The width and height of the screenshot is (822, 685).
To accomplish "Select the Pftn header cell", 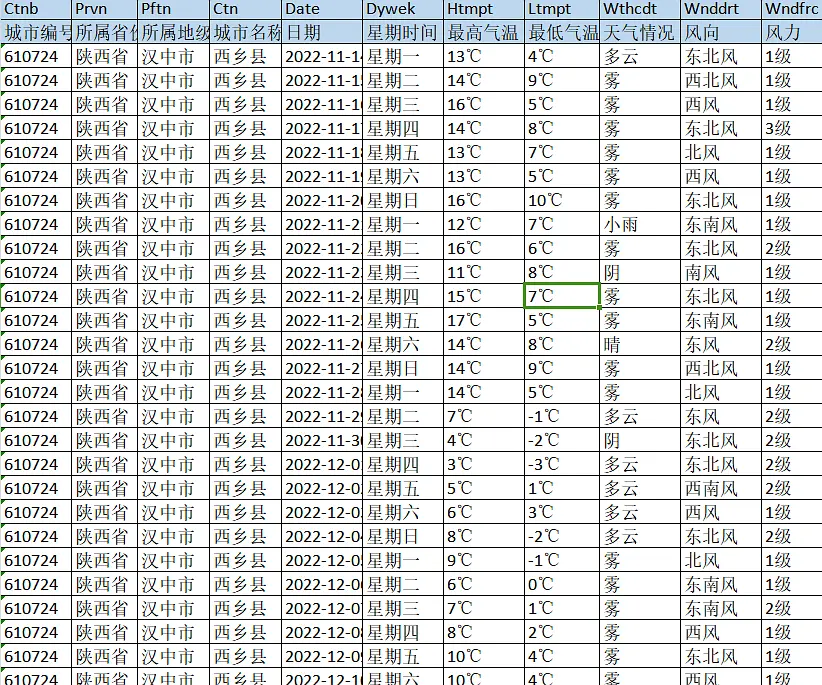I will click(174, 9).
